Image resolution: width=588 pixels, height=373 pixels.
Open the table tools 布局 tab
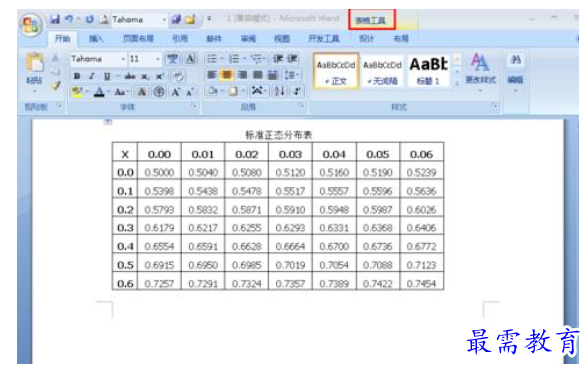401,38
